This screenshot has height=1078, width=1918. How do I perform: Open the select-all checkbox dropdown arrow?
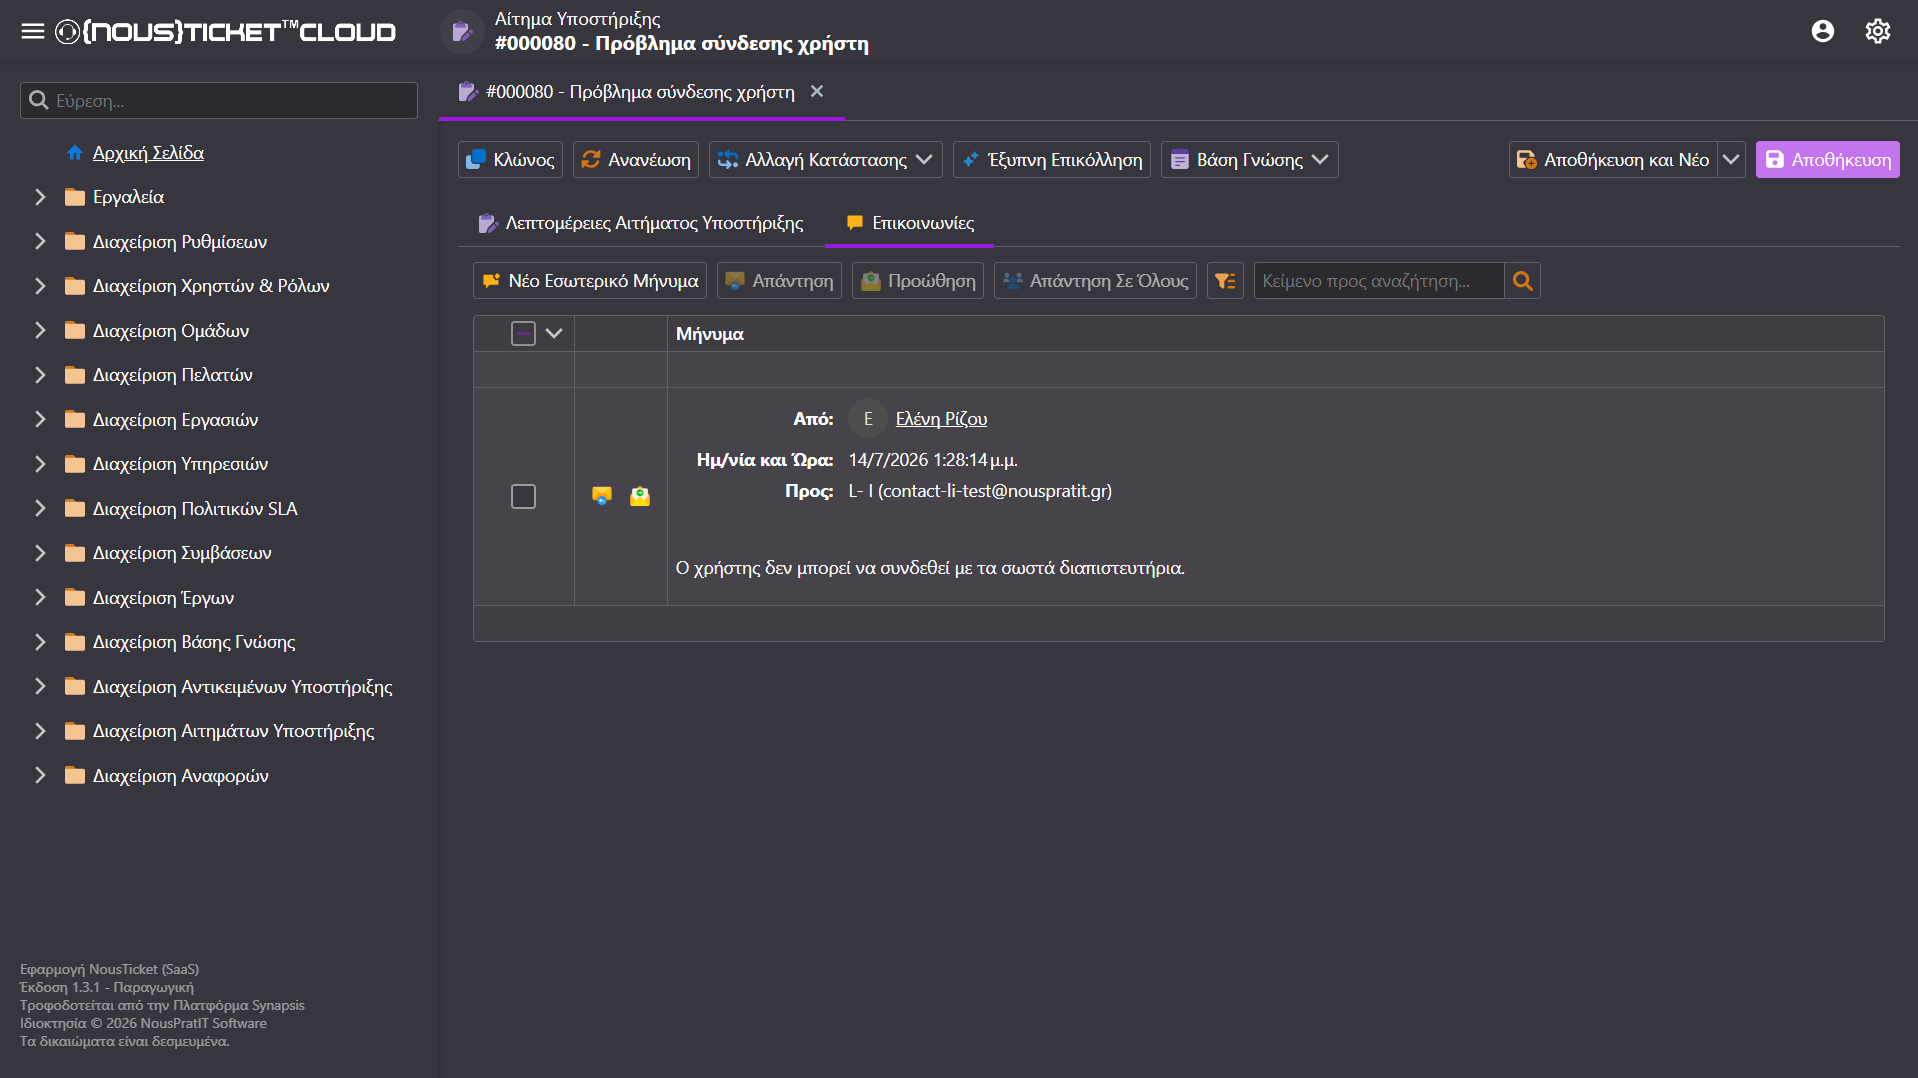554,334
